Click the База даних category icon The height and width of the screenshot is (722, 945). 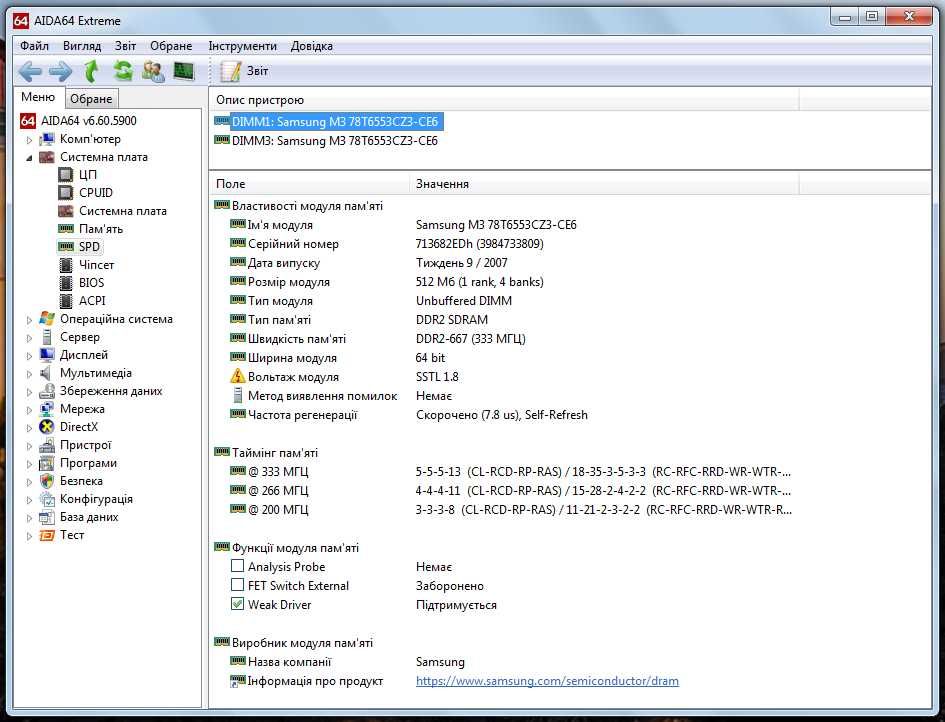point(47,517)
